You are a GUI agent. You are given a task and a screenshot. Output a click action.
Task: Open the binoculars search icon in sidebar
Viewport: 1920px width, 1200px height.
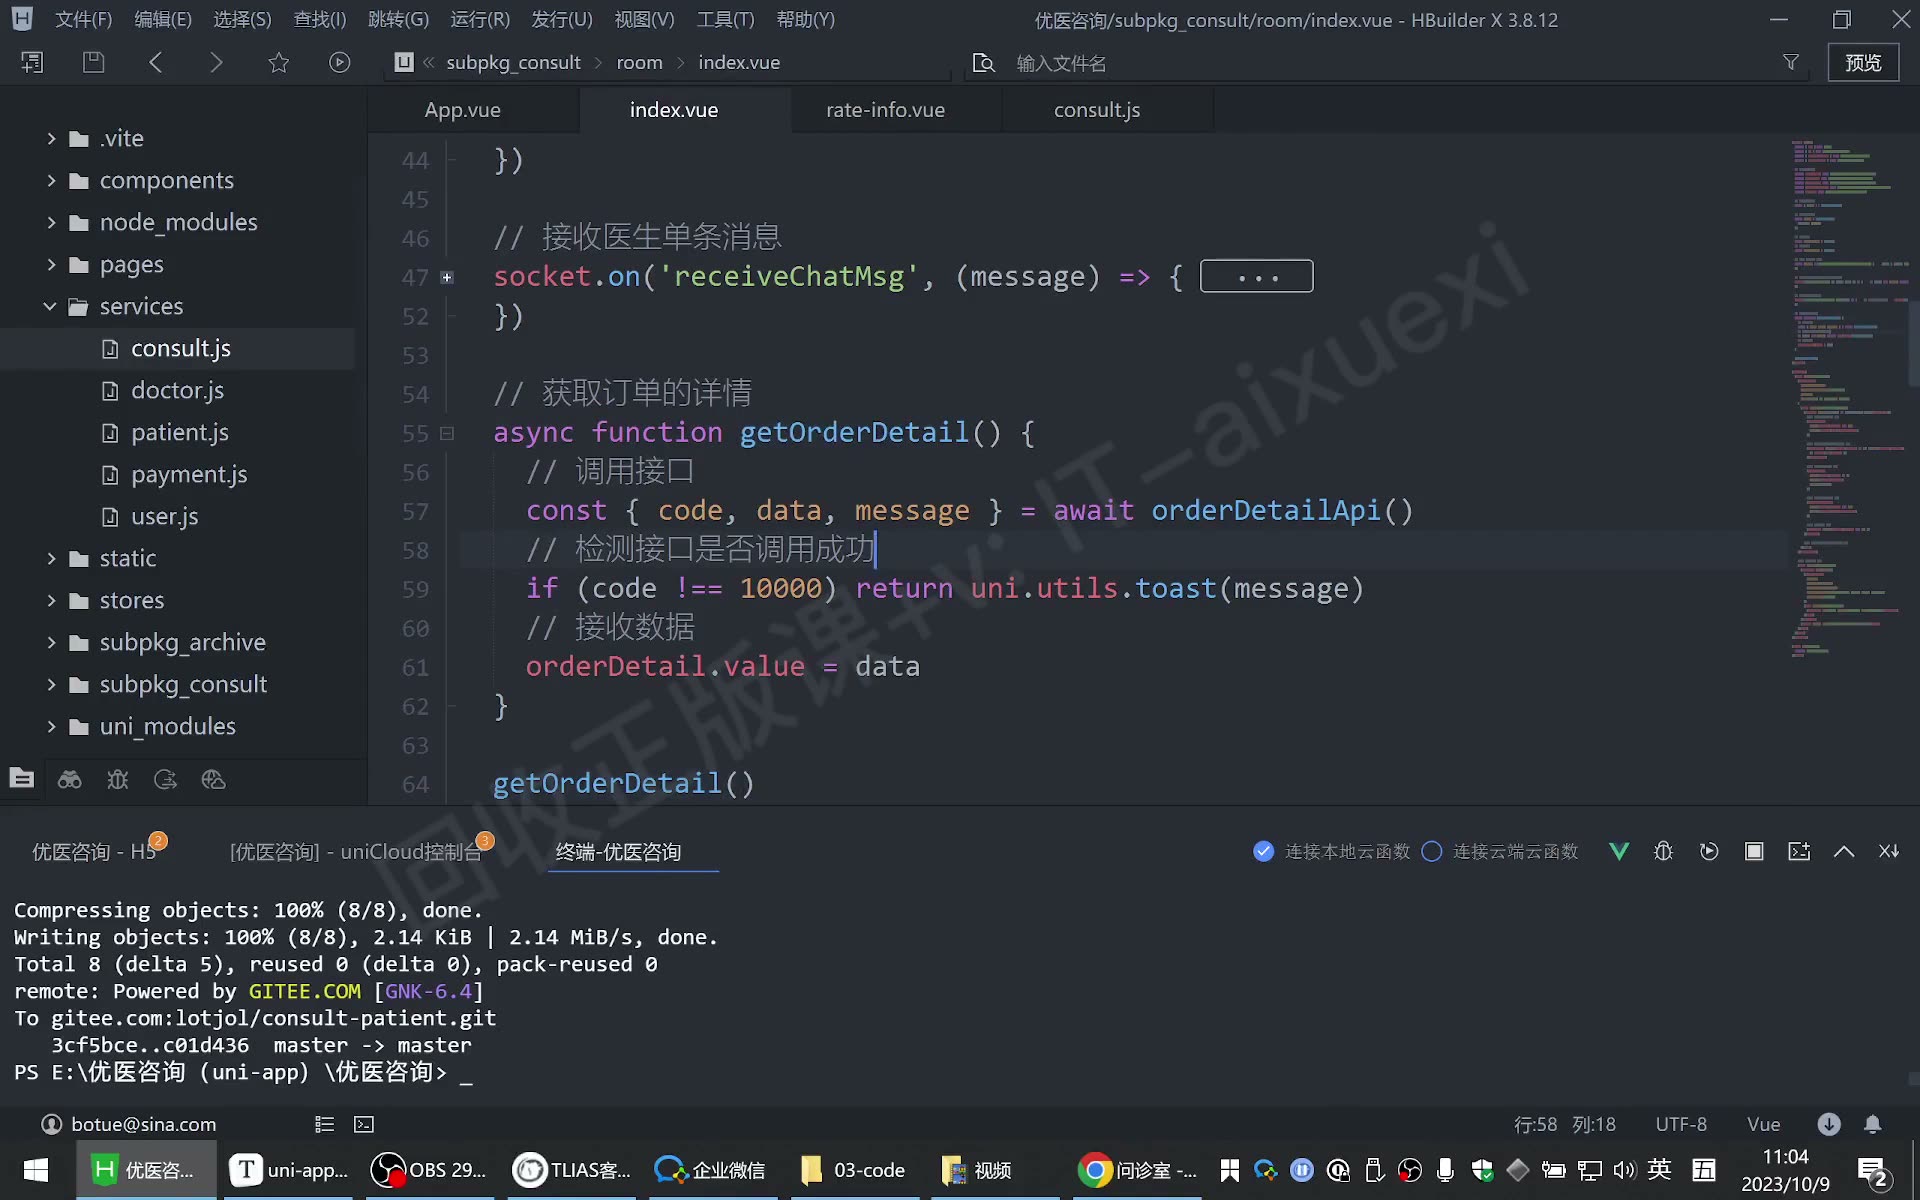tap(70, 779)
